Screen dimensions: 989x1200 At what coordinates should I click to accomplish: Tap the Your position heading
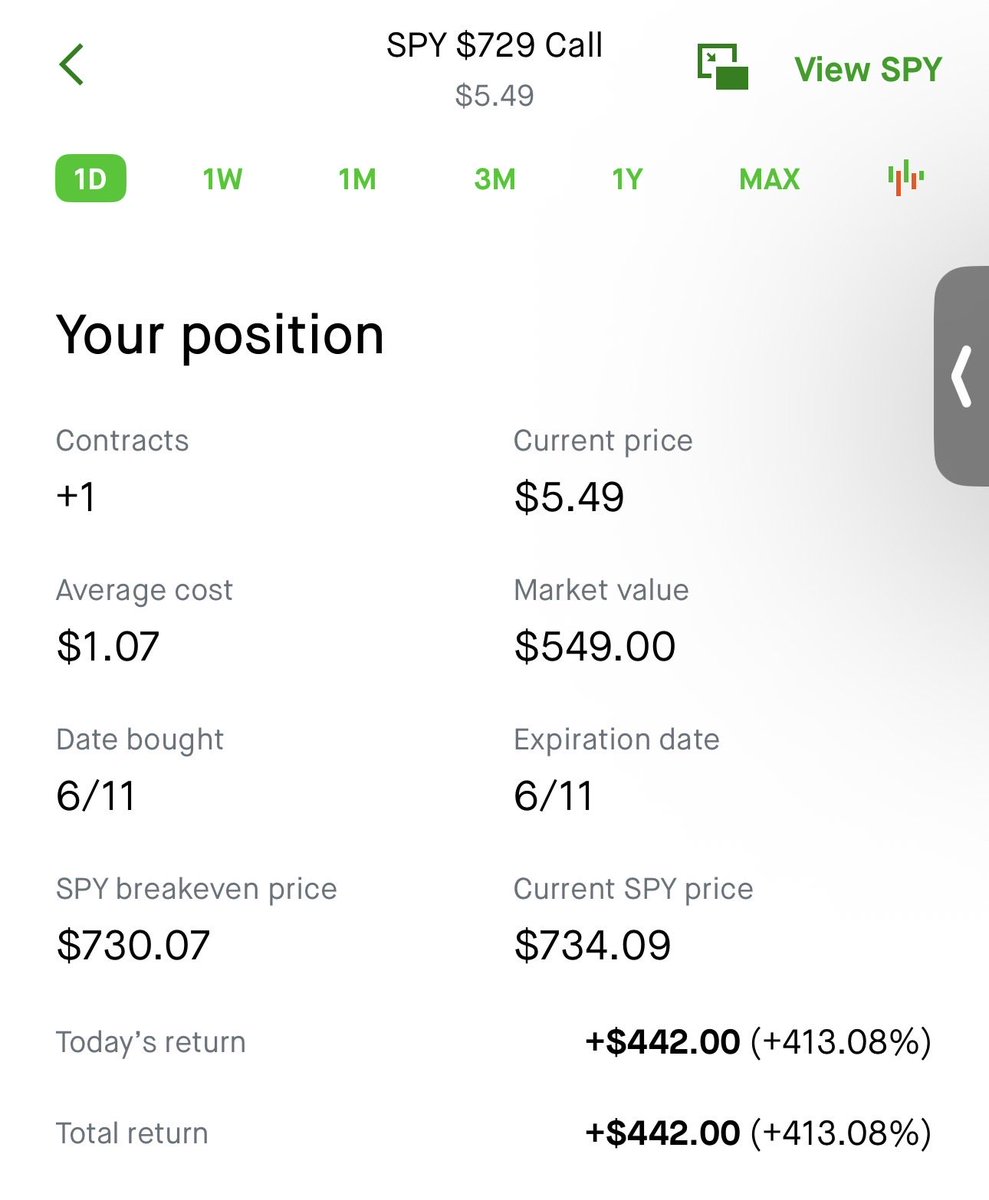pyautogui.click(x=220, y=335)
